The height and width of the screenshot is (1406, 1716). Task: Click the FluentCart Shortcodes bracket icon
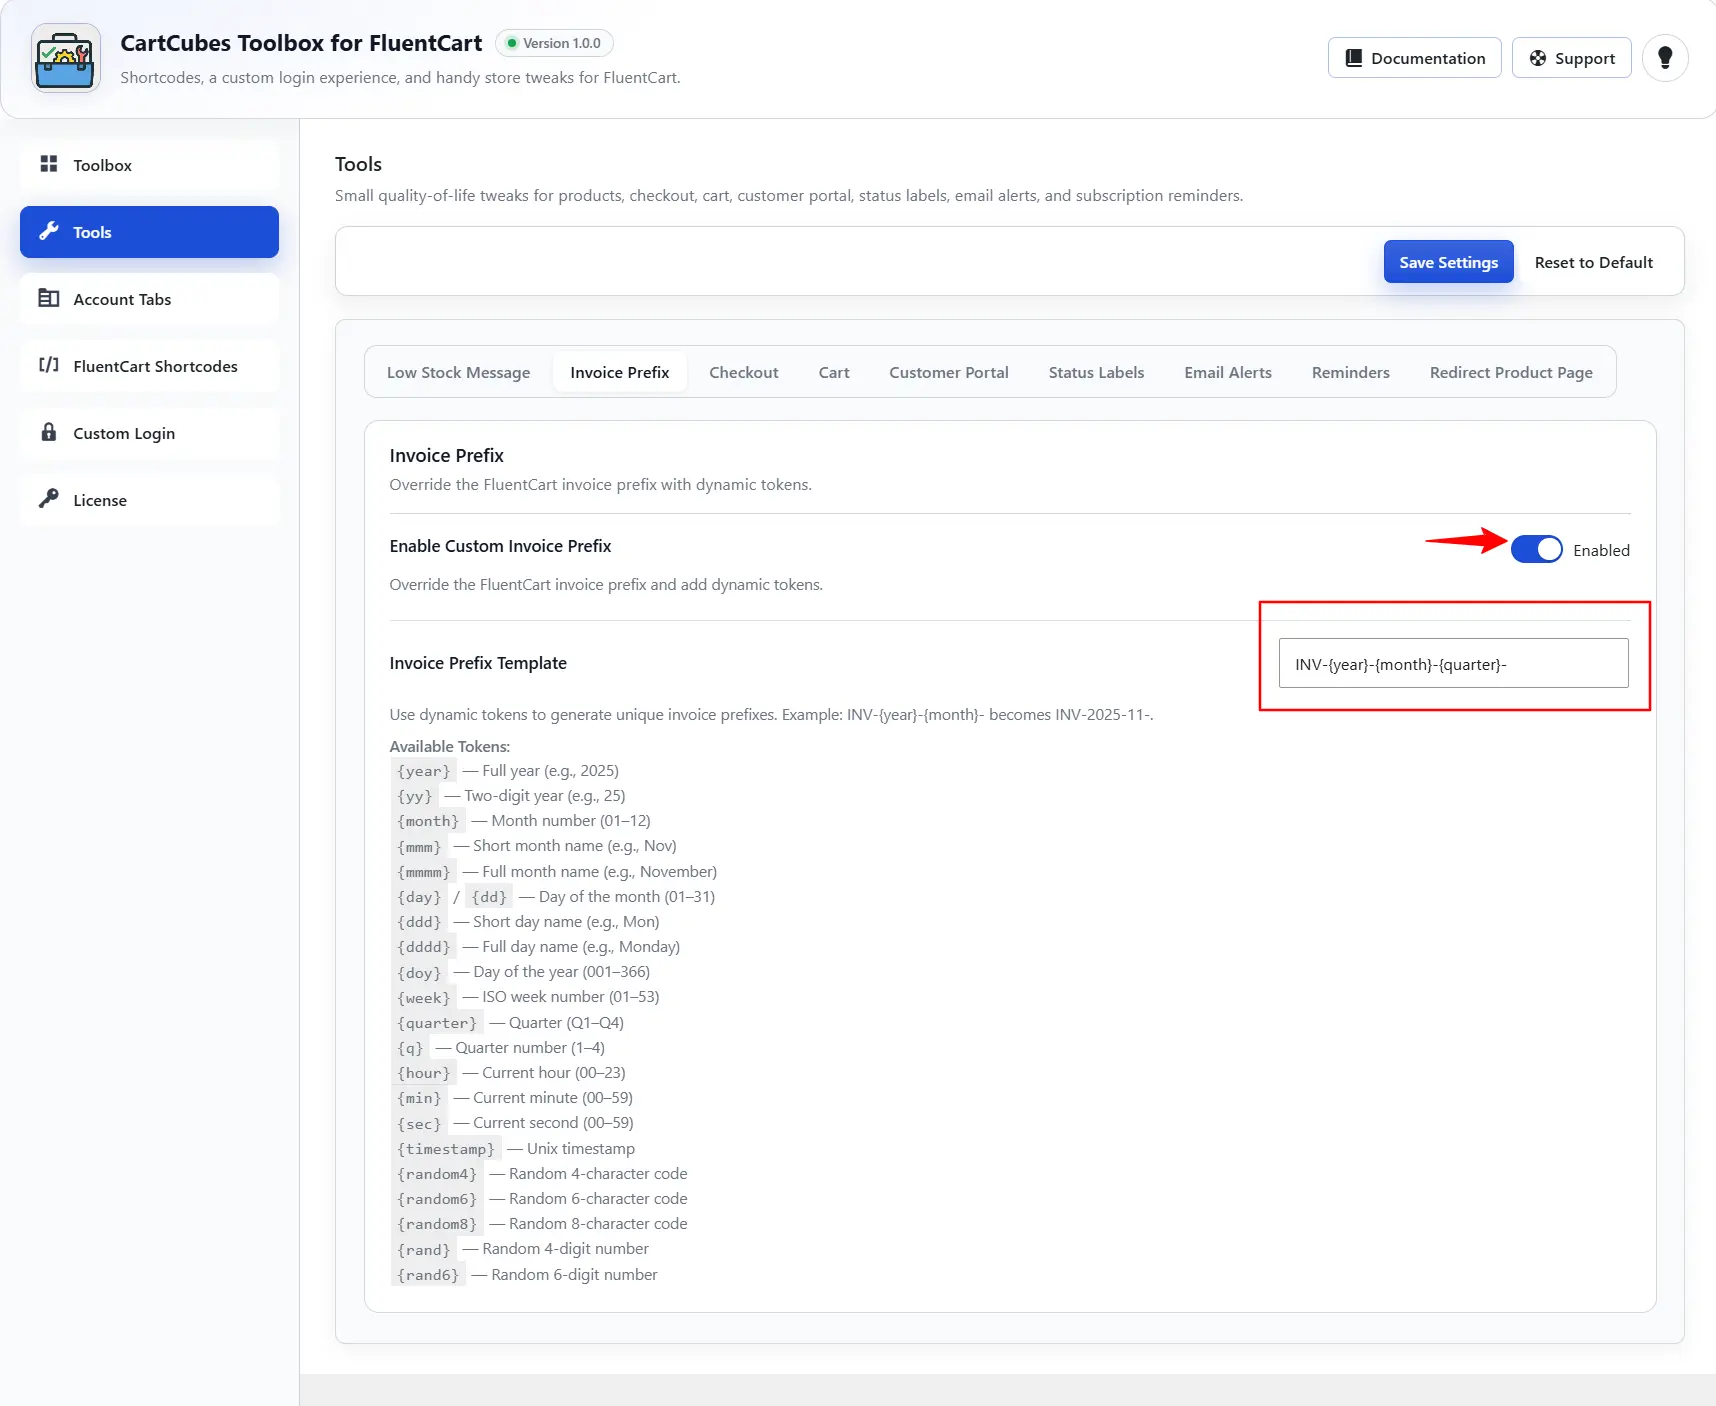tap(48, 365)
